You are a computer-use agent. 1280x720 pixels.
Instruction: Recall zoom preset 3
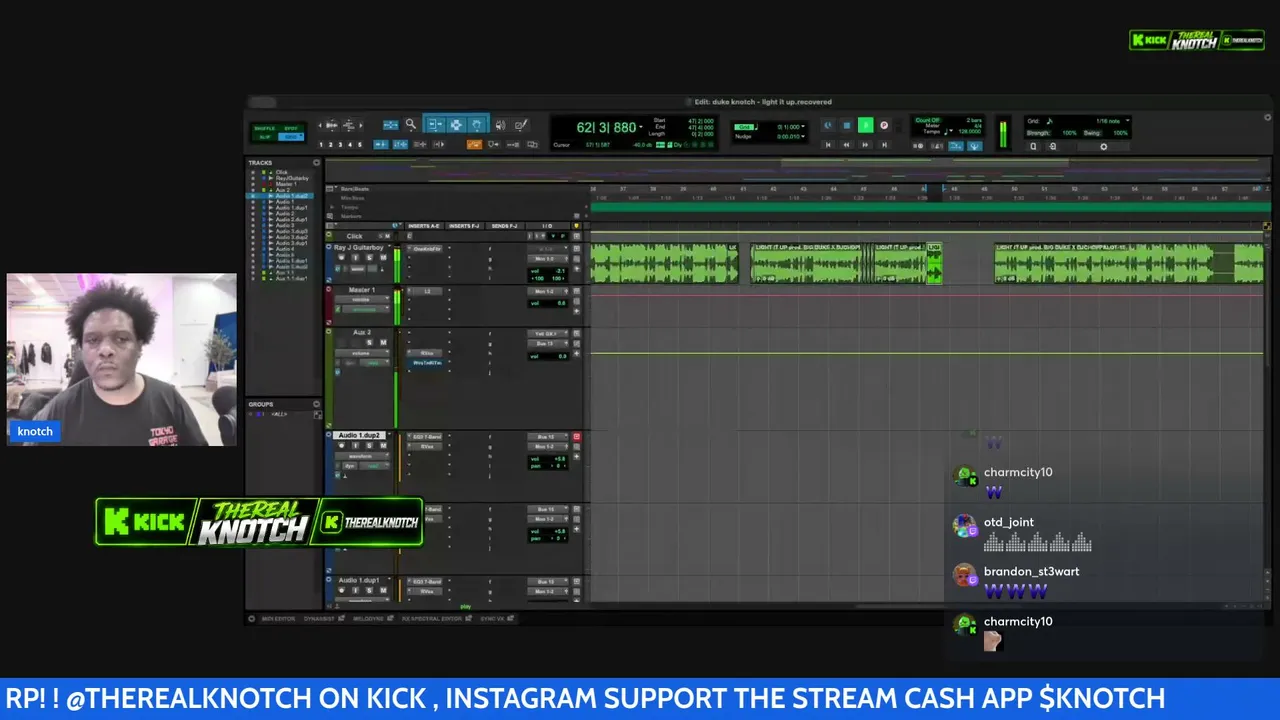(x=340, y=145)
